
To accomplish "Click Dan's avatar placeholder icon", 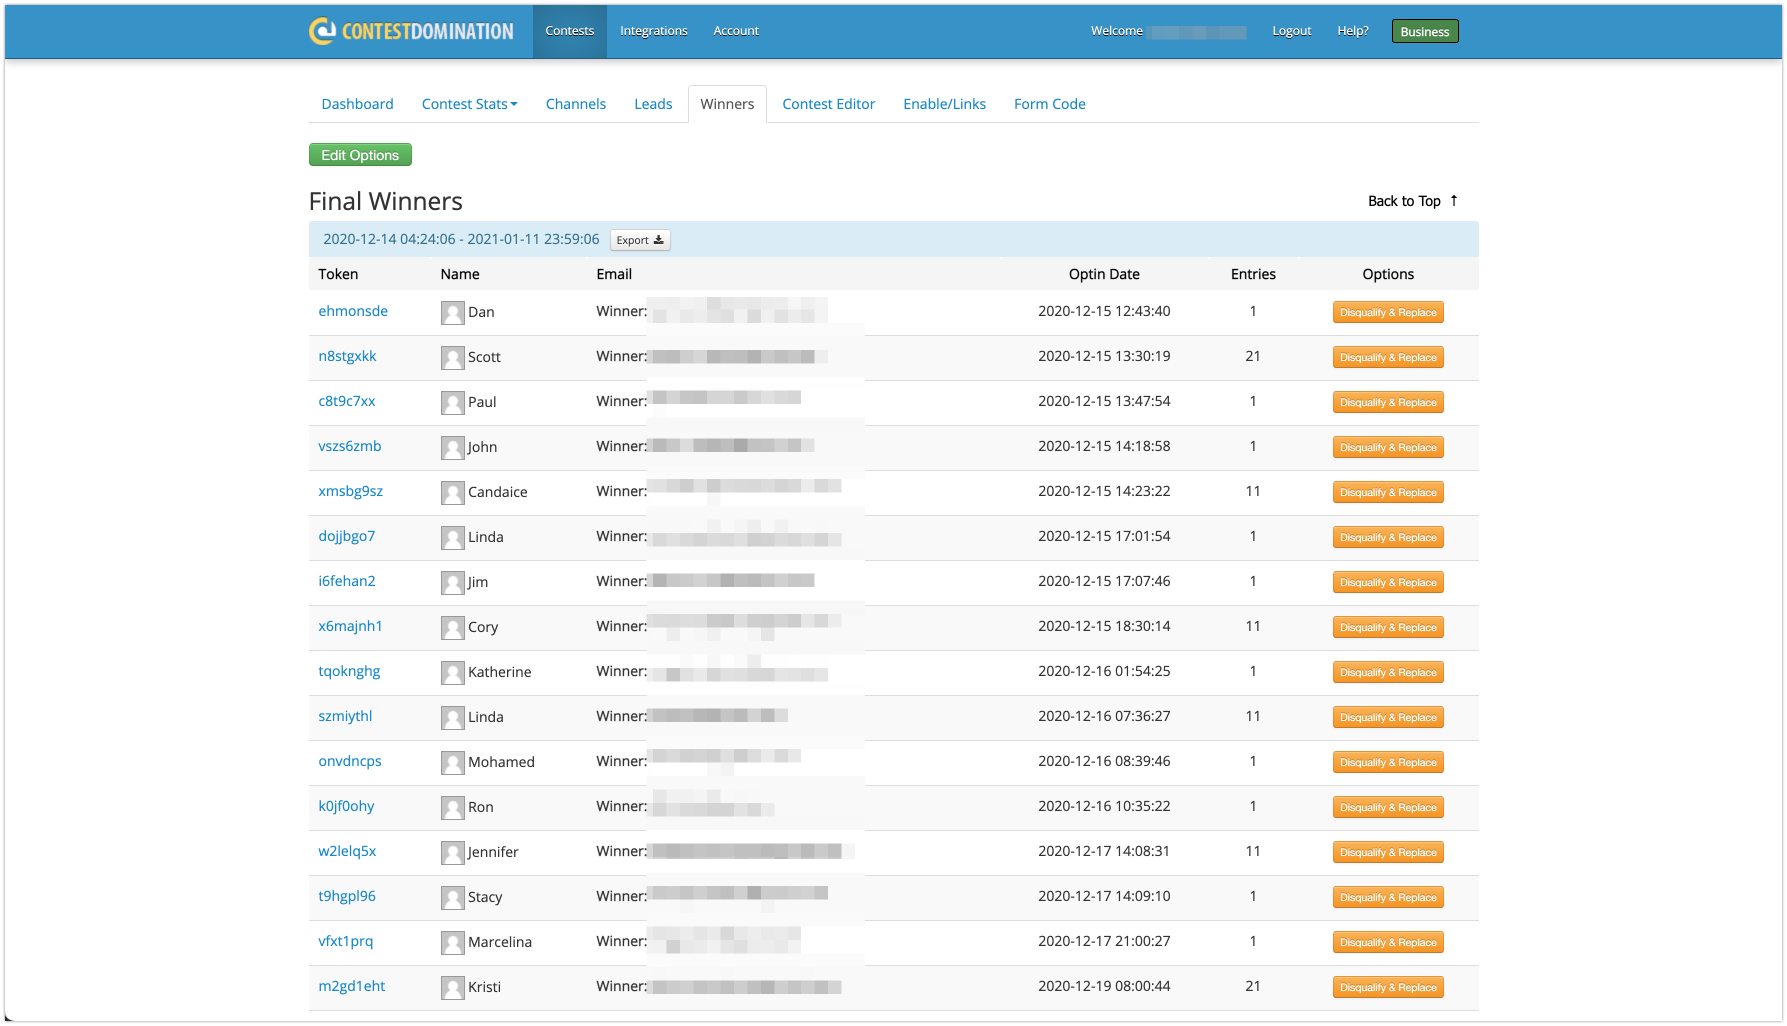I will pyautogui.click(x=452, y=312).
